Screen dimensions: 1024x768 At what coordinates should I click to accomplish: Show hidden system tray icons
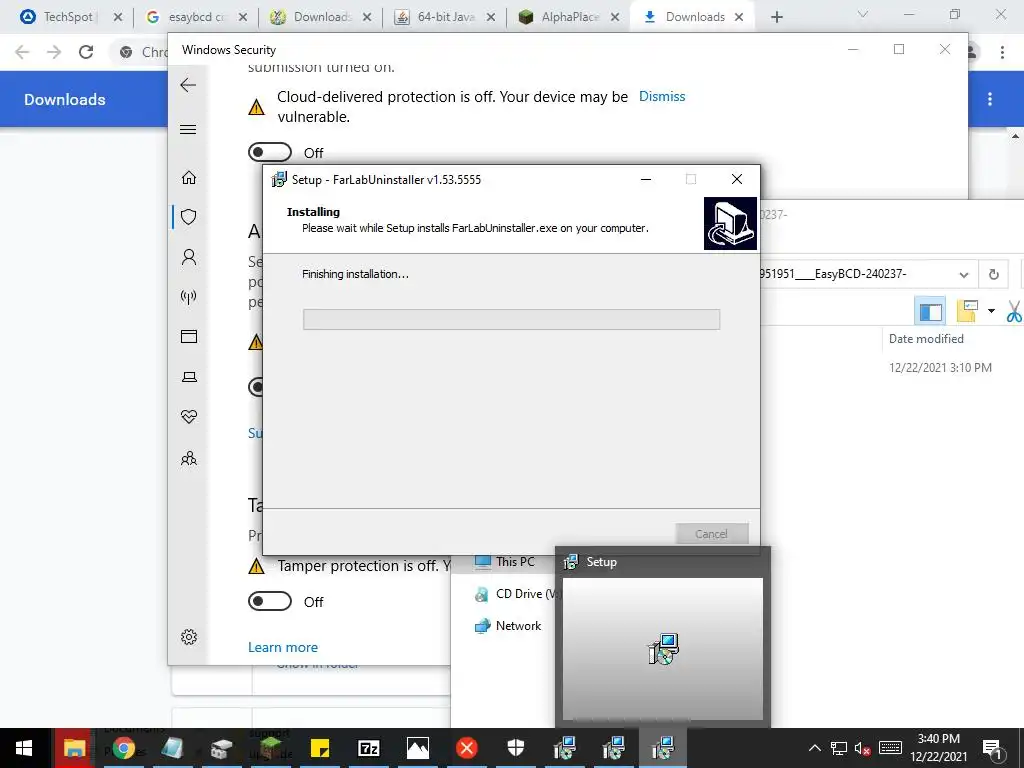(814, 748)
